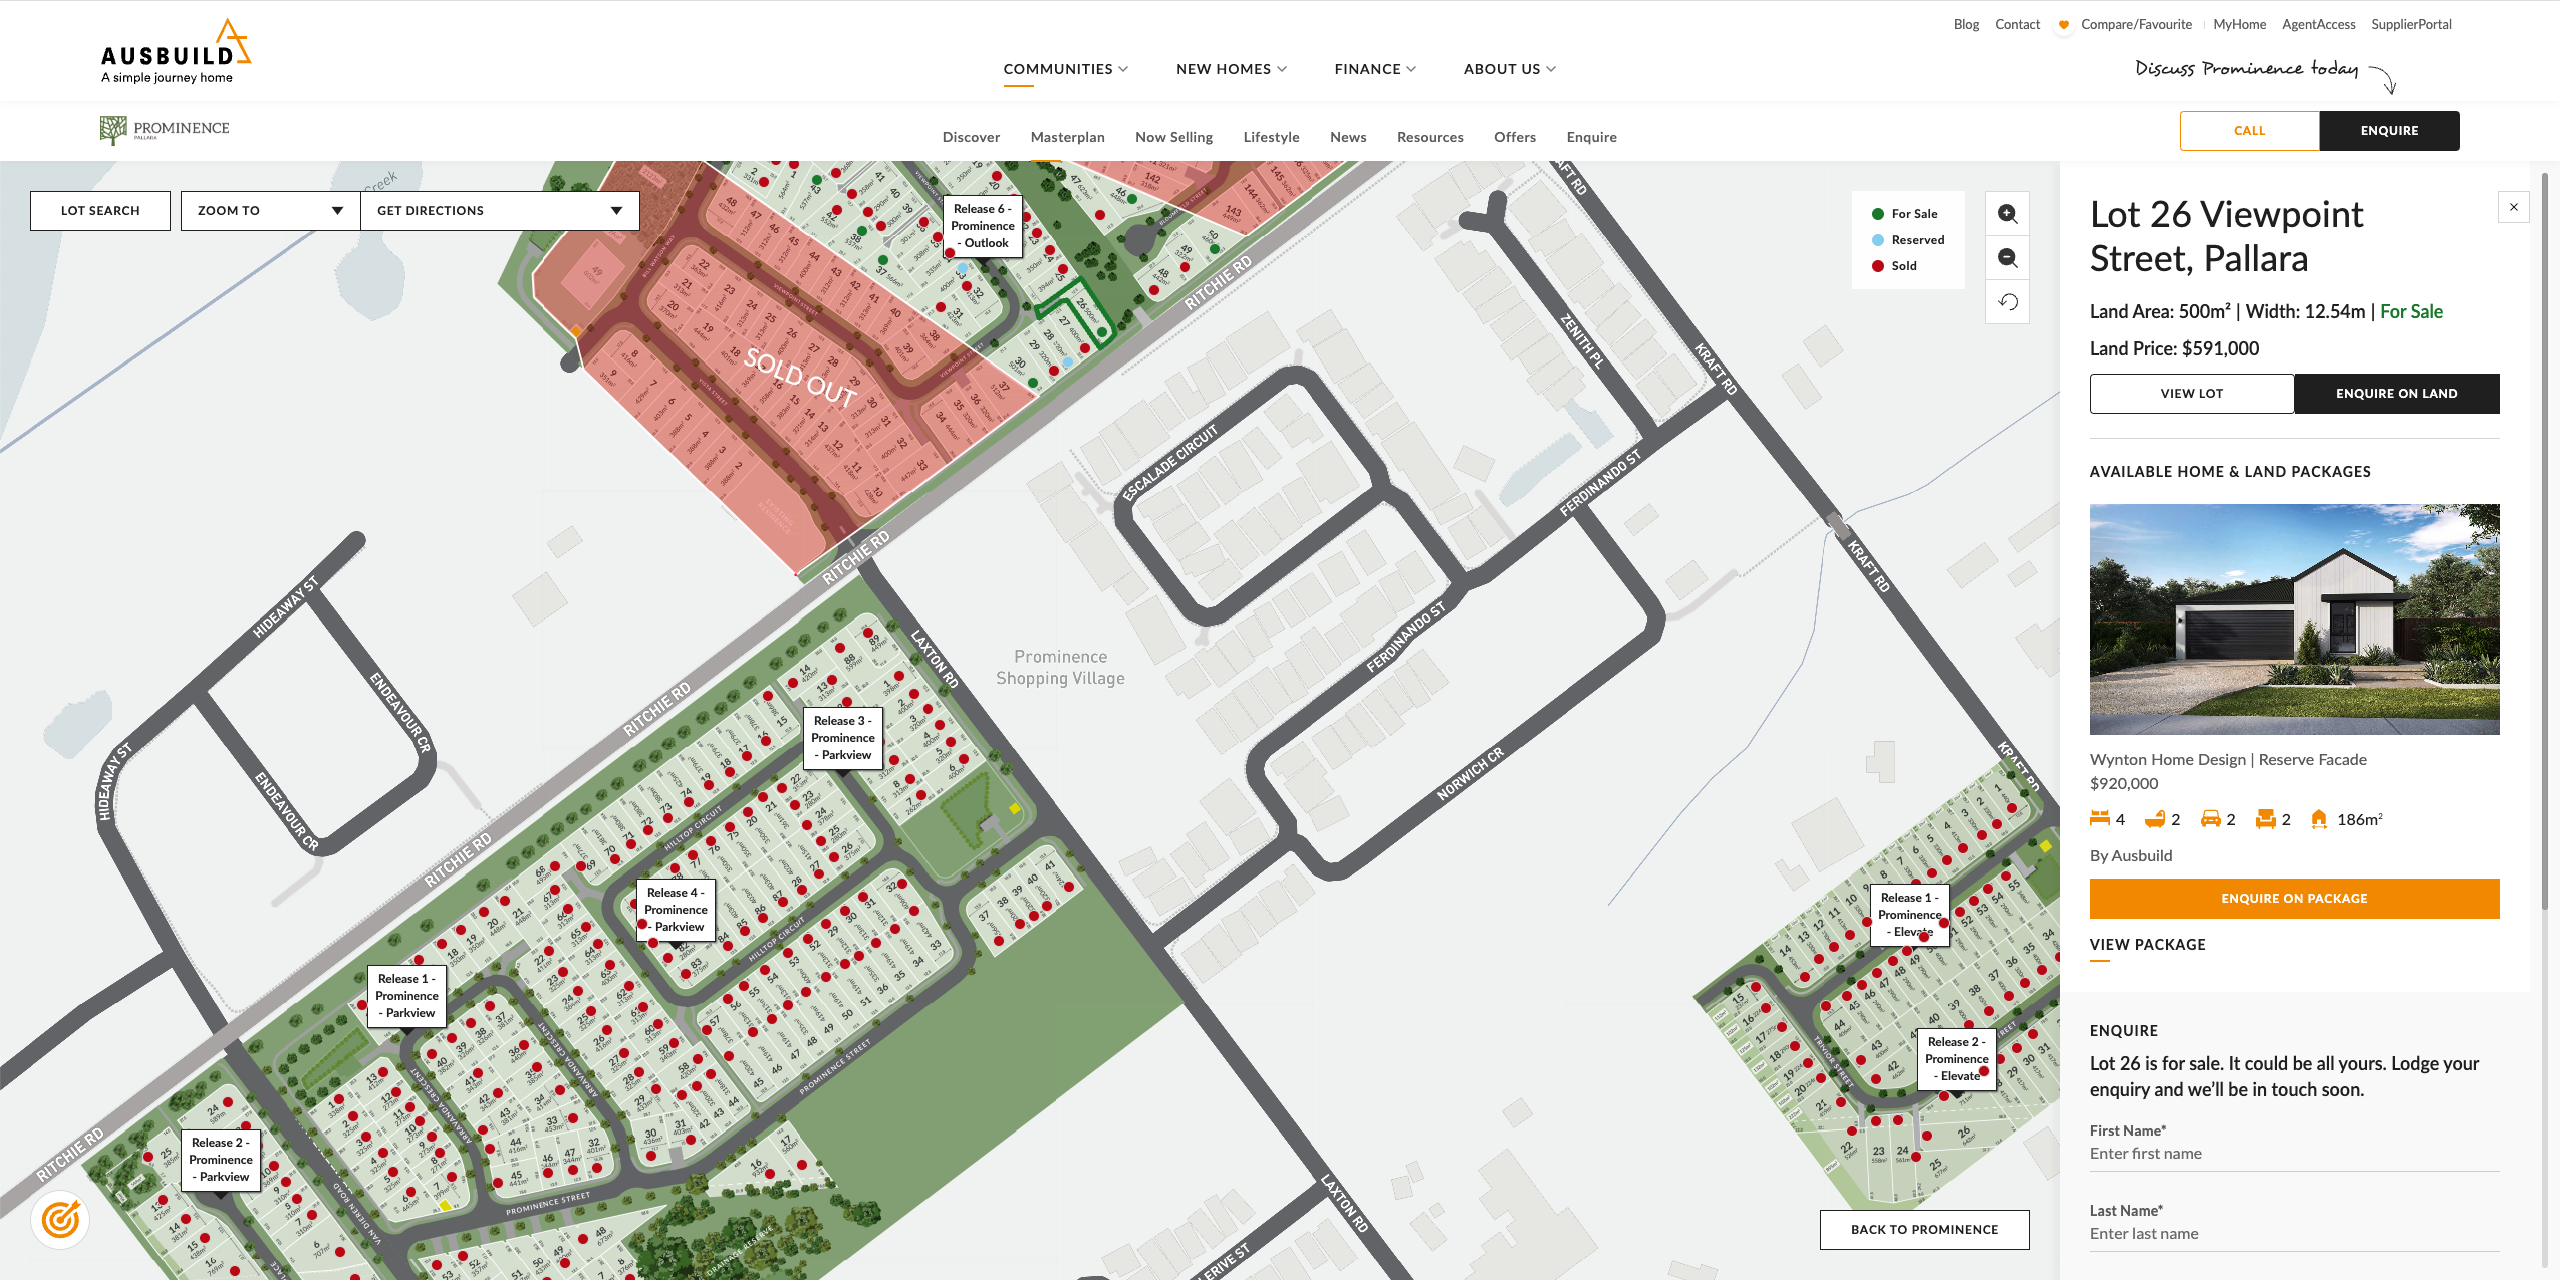This screenshot has width=2560, height=1283.
Task: Click the map zoom out magnifier icon
Action: (2007, 258)
